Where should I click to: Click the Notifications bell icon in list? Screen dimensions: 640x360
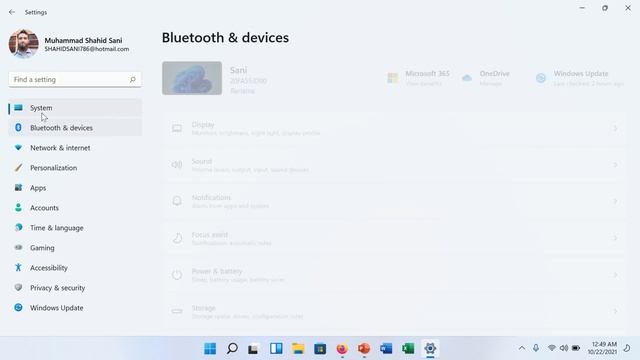point(177,201)
